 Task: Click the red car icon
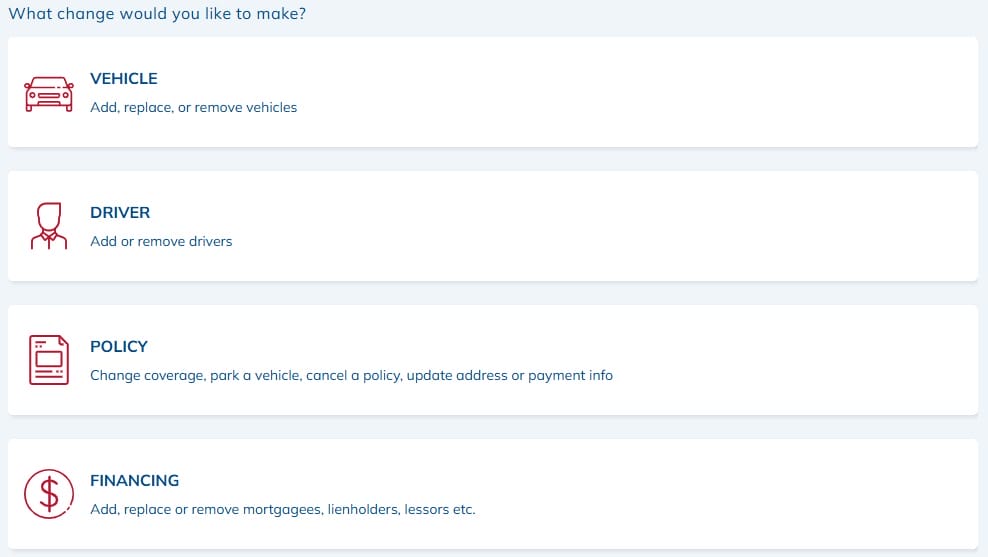pyautogui.click(x=48, y=93)
